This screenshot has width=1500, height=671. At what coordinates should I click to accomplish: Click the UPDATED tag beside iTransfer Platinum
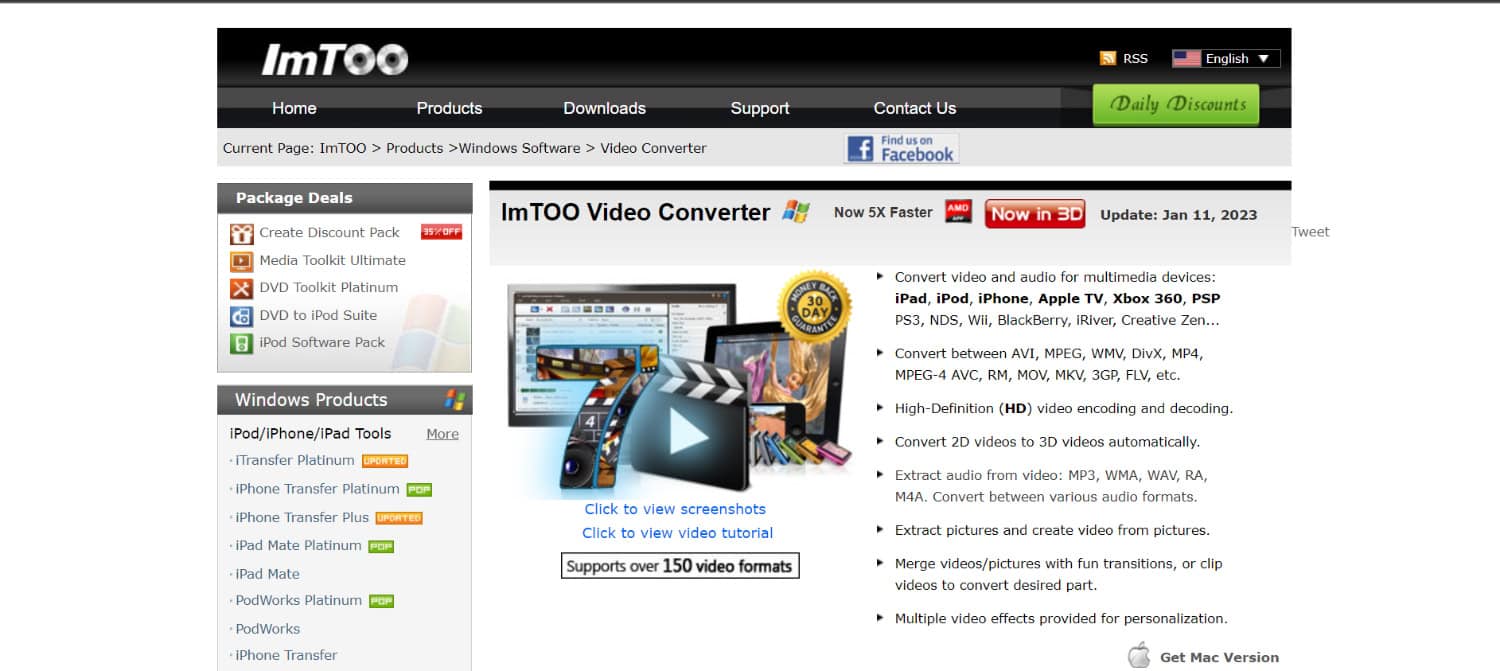pos(385,461)
